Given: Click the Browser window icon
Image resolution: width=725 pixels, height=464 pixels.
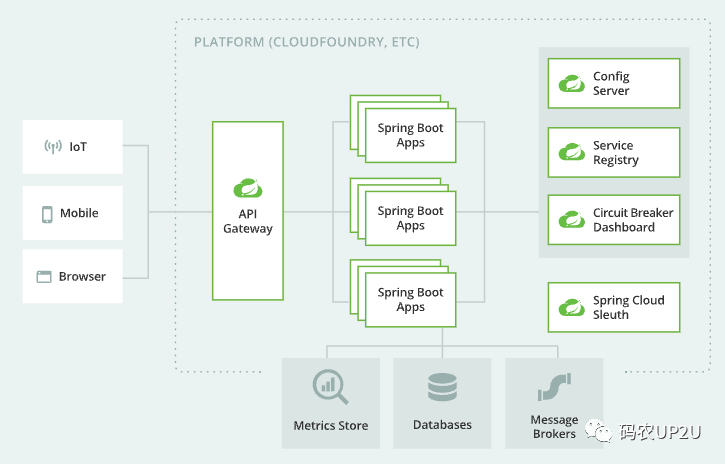Looking at the screenshot, I should (x=44, y=277).
